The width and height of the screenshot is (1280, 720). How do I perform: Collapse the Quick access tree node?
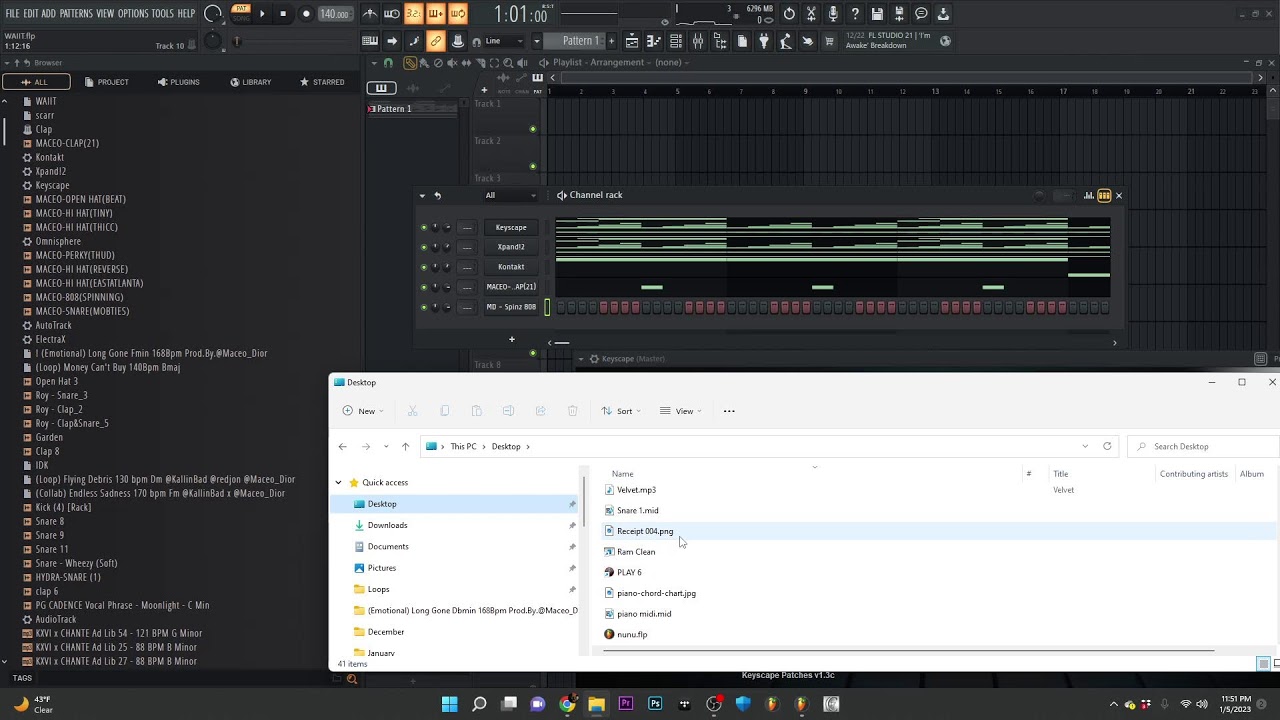tap(338, 482)
